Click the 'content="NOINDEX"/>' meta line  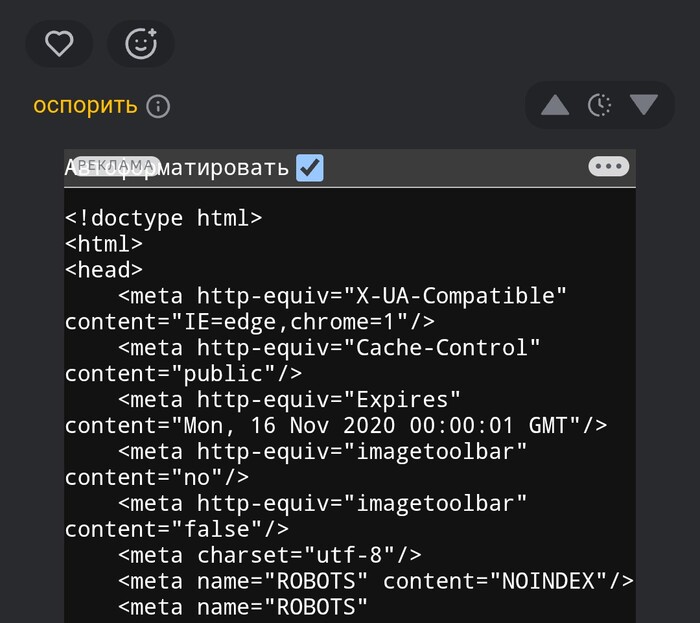pyautogui.click(x=376, y=581)
